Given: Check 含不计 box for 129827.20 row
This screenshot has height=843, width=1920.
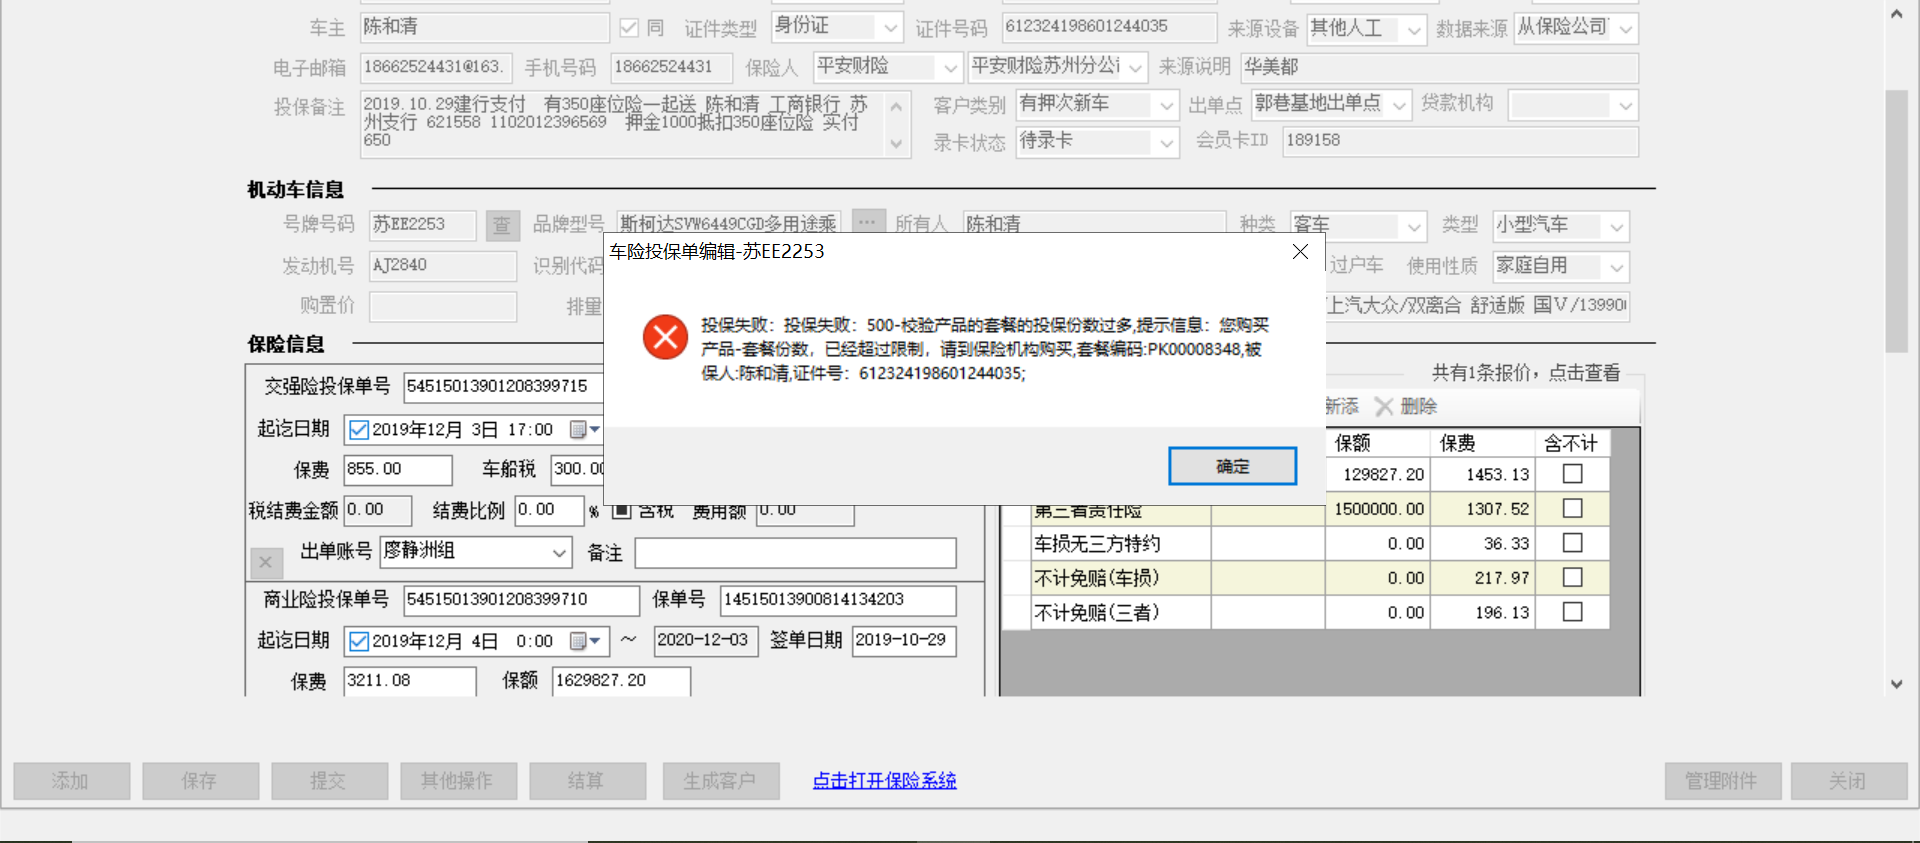Looking at the screenshot, I should click(1572, 474).
